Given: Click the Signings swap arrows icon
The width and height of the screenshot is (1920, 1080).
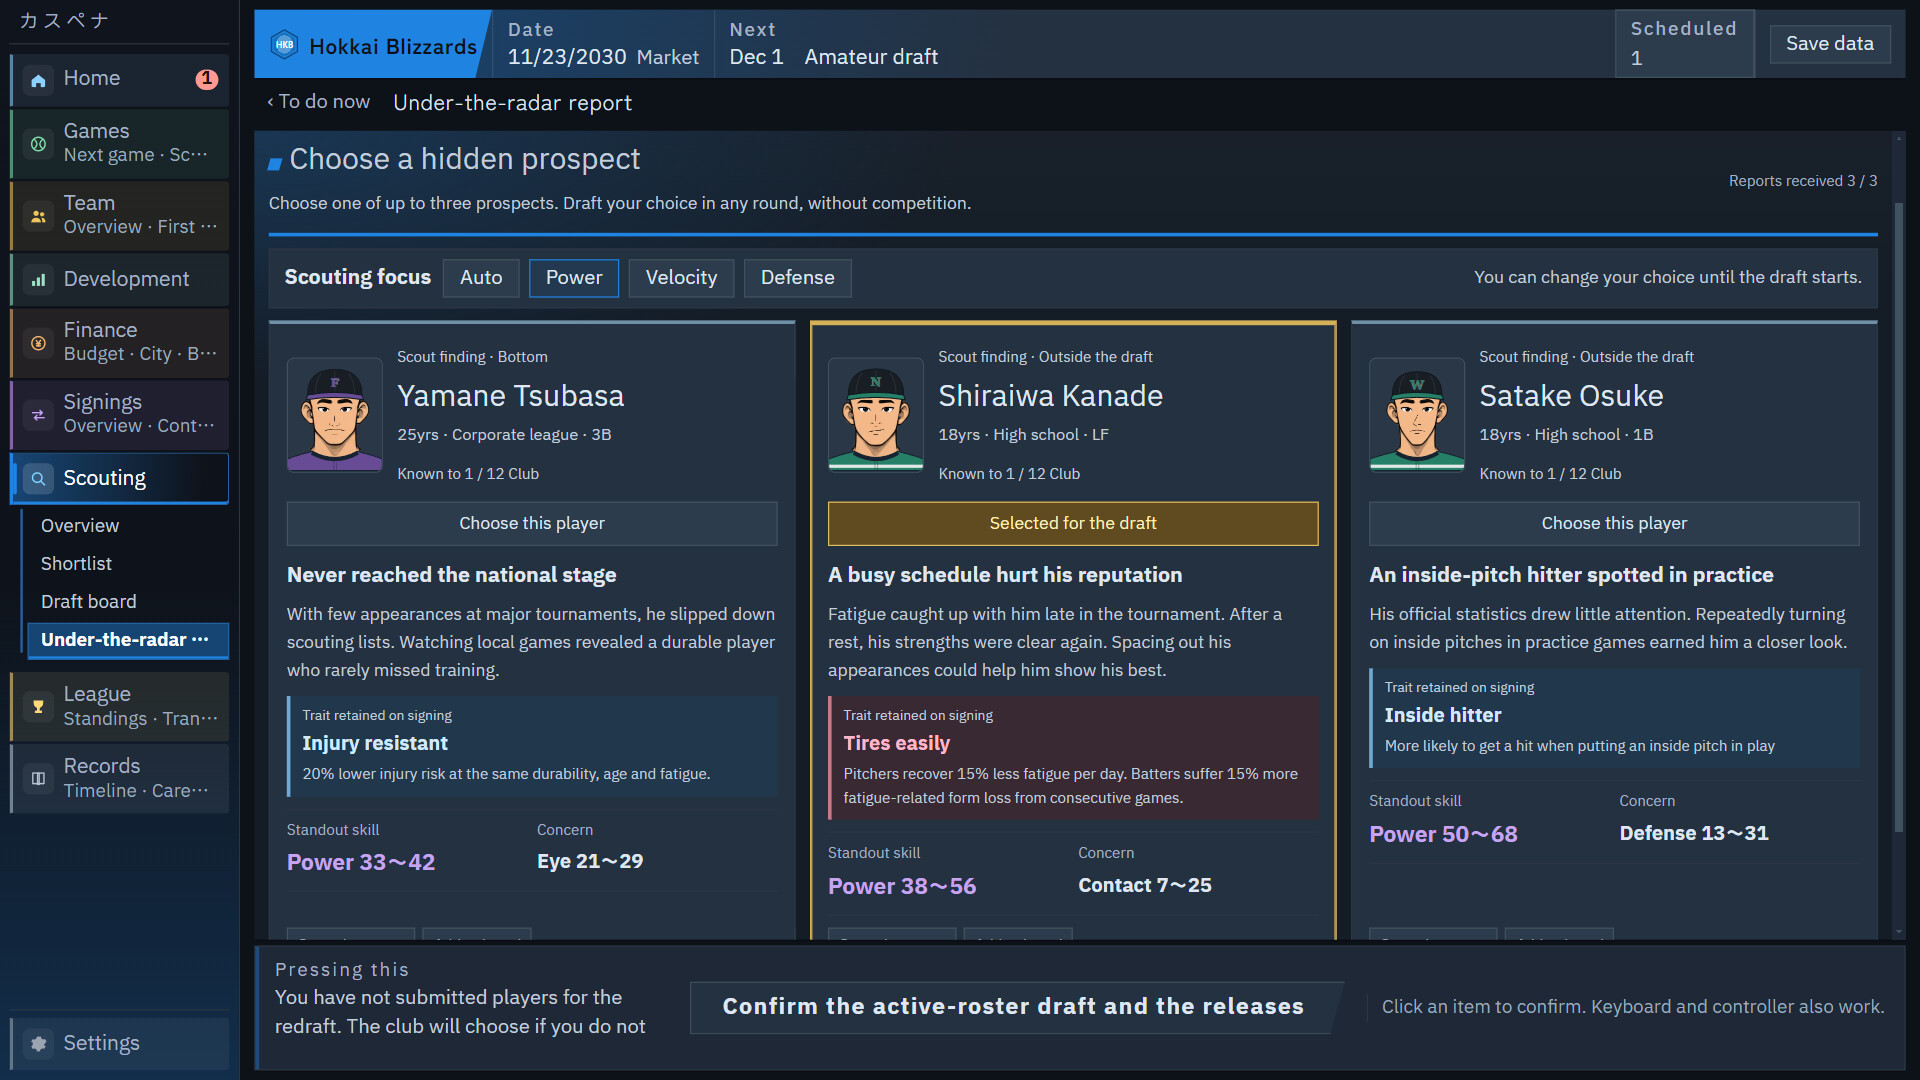Looking at the screenshot, I should coord(38,415).
